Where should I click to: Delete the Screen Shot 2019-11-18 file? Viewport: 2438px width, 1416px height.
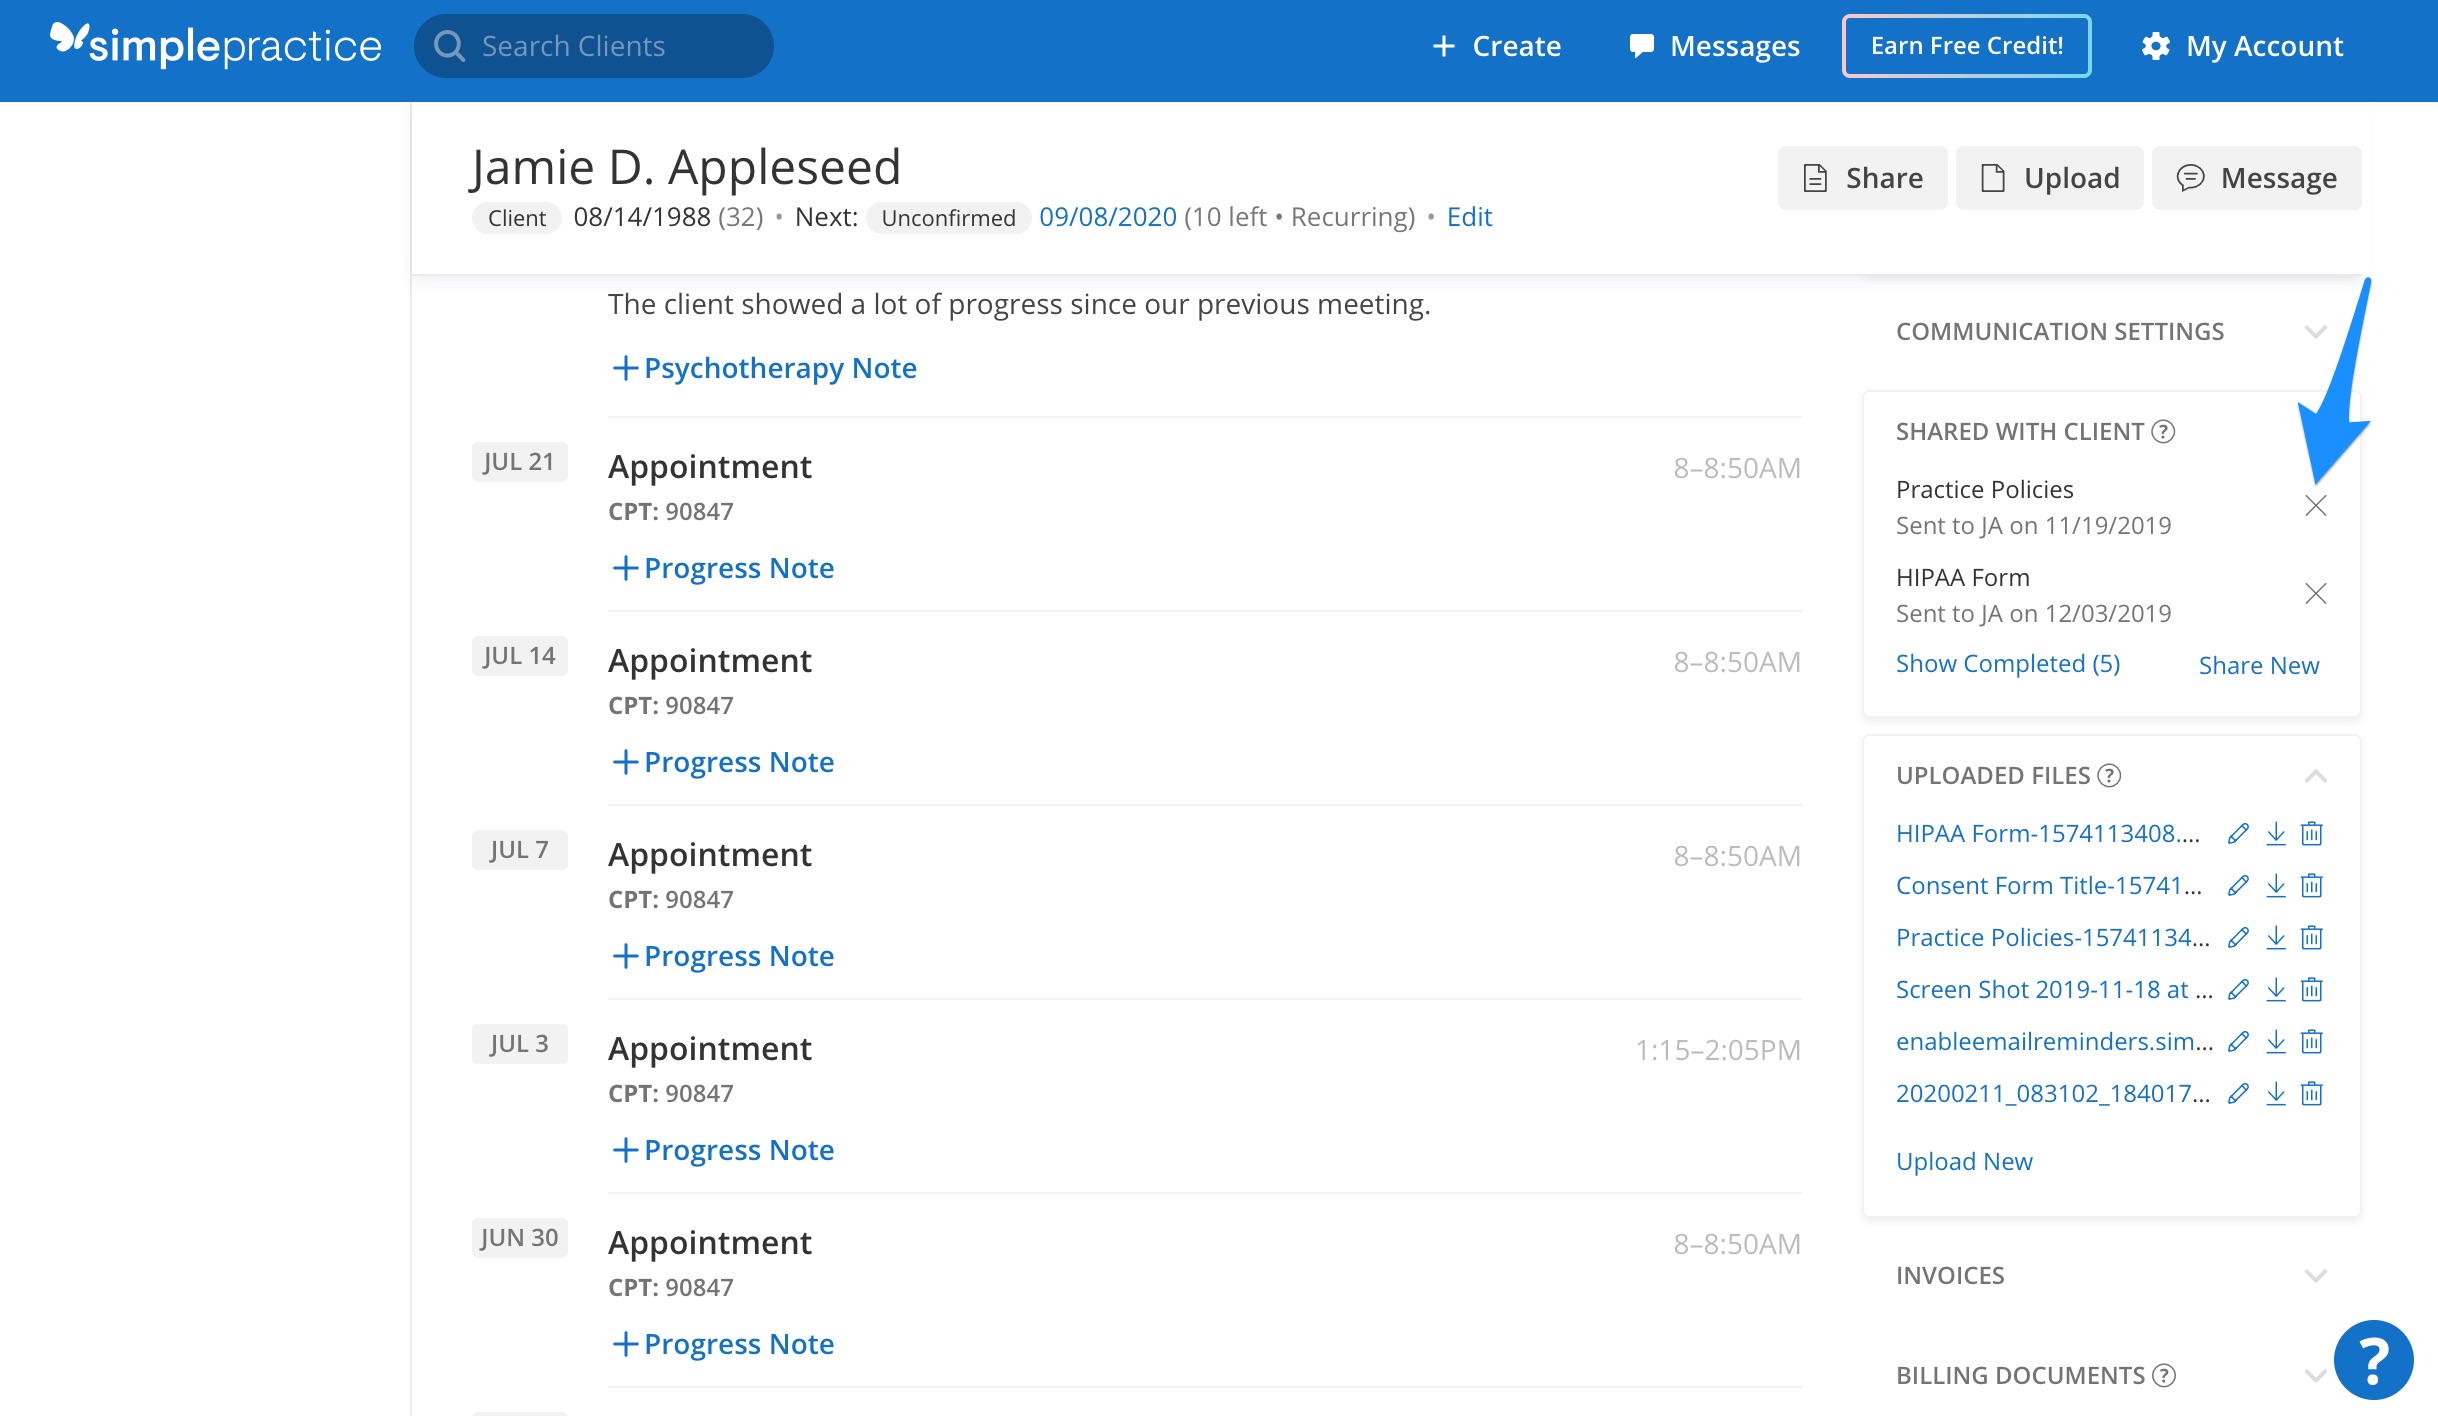pos(2313,989)
